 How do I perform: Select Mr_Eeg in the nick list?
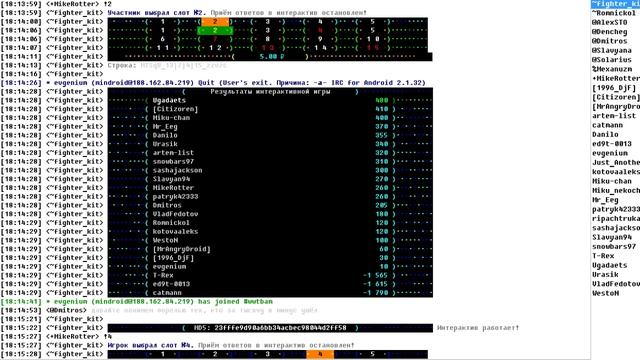point(605,200)
